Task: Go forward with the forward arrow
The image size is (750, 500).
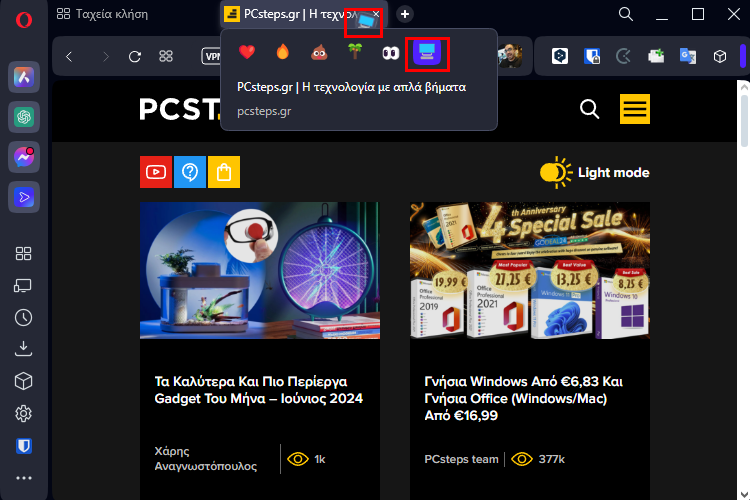Action: [106, 57]
